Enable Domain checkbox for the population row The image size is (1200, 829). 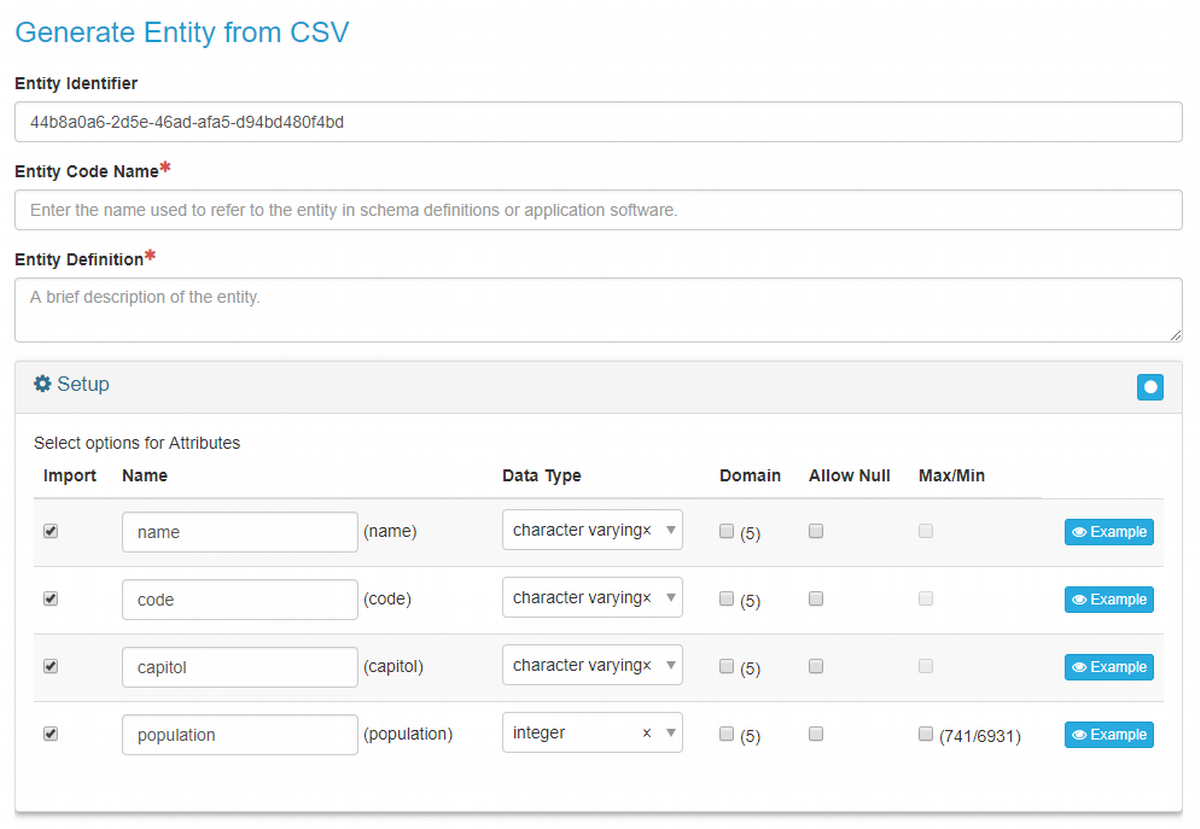(727, 734)
